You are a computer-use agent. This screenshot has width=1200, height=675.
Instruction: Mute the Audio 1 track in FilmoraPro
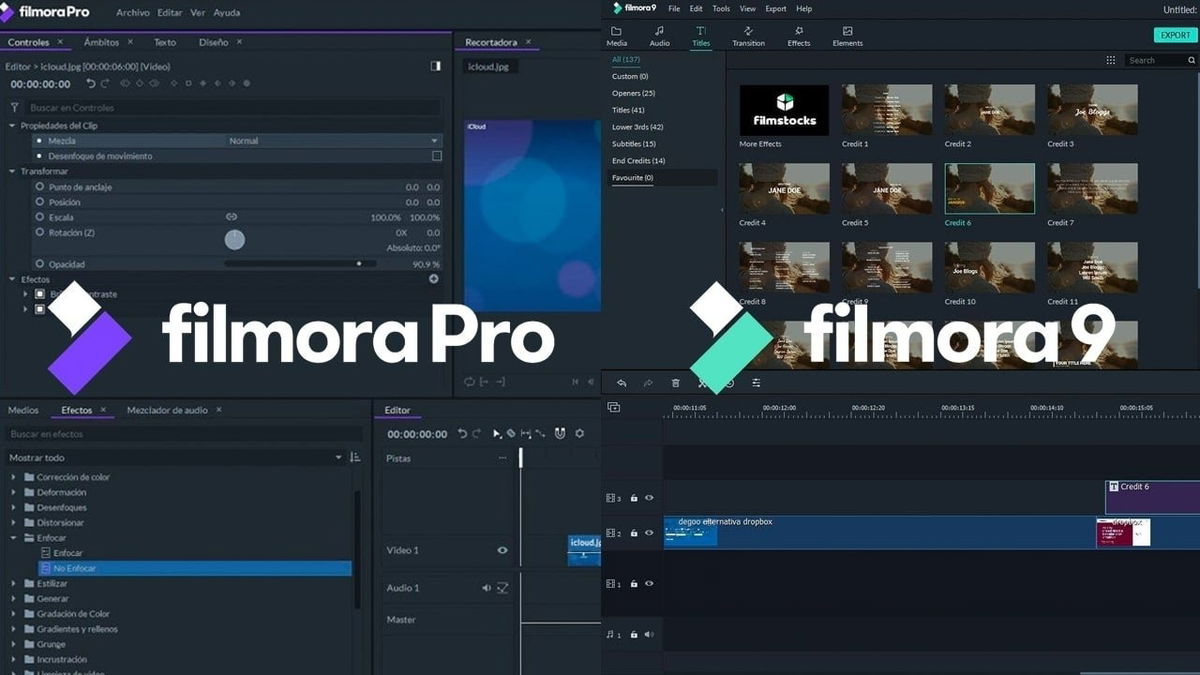click(x=488, y=587)
